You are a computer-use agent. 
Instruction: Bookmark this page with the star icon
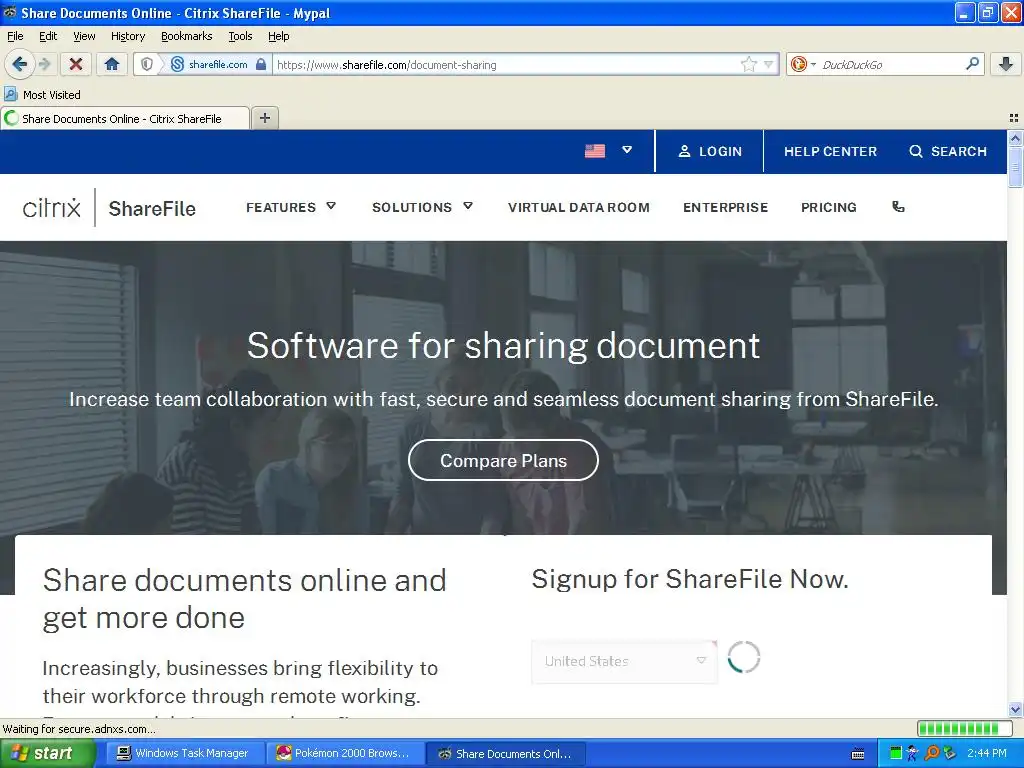[x=748, y=64]
